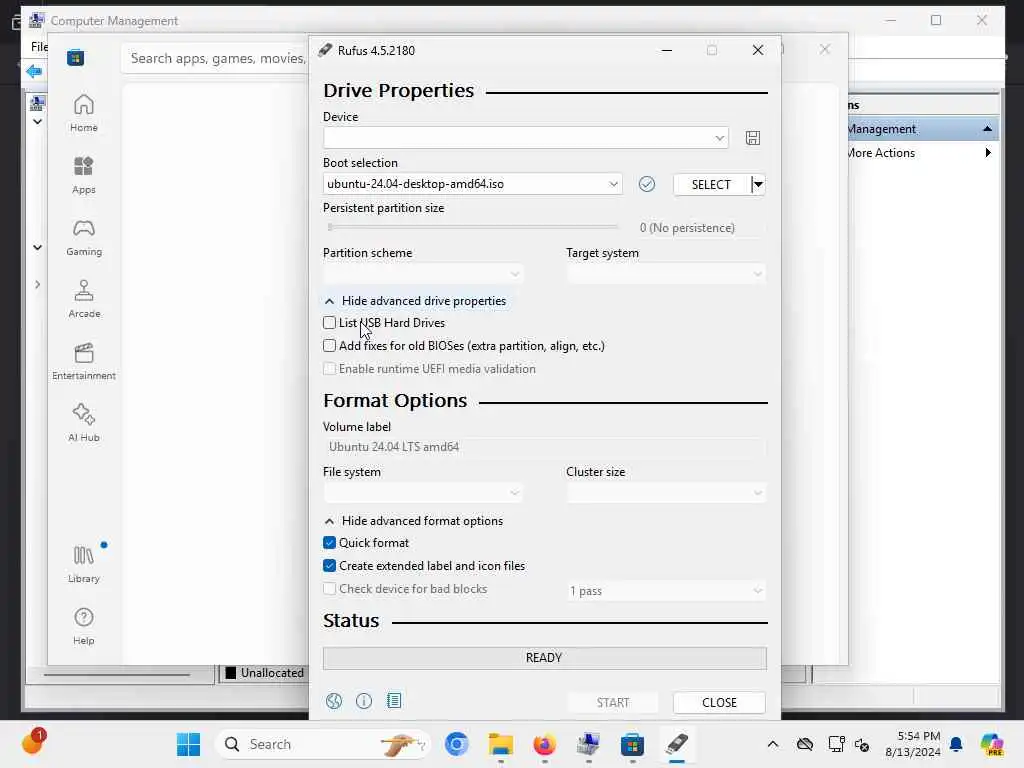
Task: Enable Add fixes for old BIOSes checkbox
Action: (329, 345)
